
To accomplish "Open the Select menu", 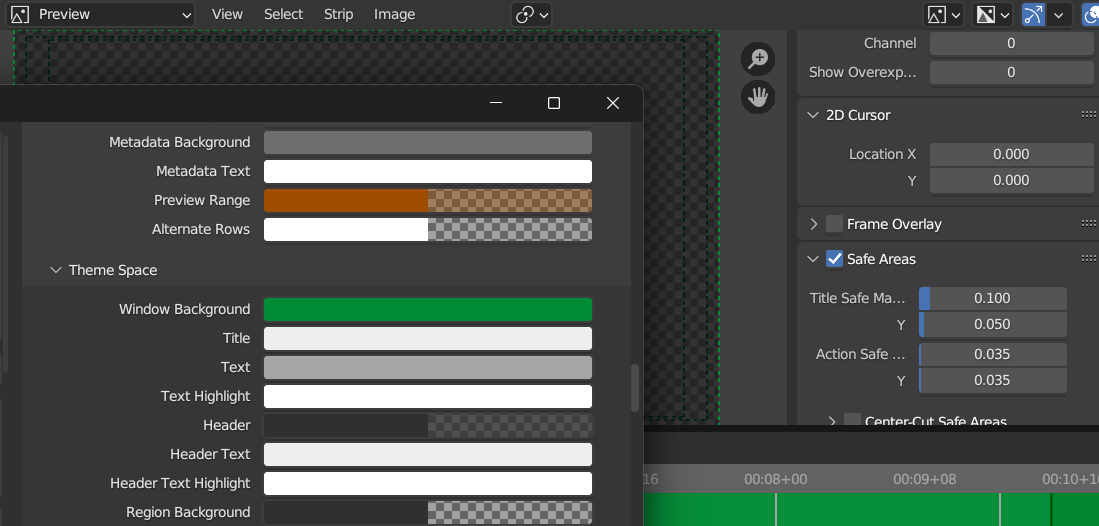I will coord(283,14).
